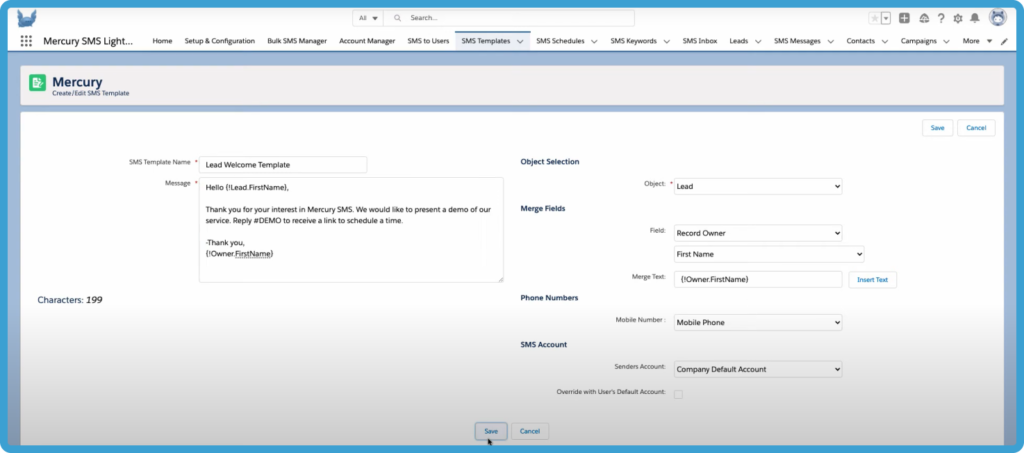Open the SMS to Users tab
Screen dimensions: 1024x453
click(x=428, y=40)
